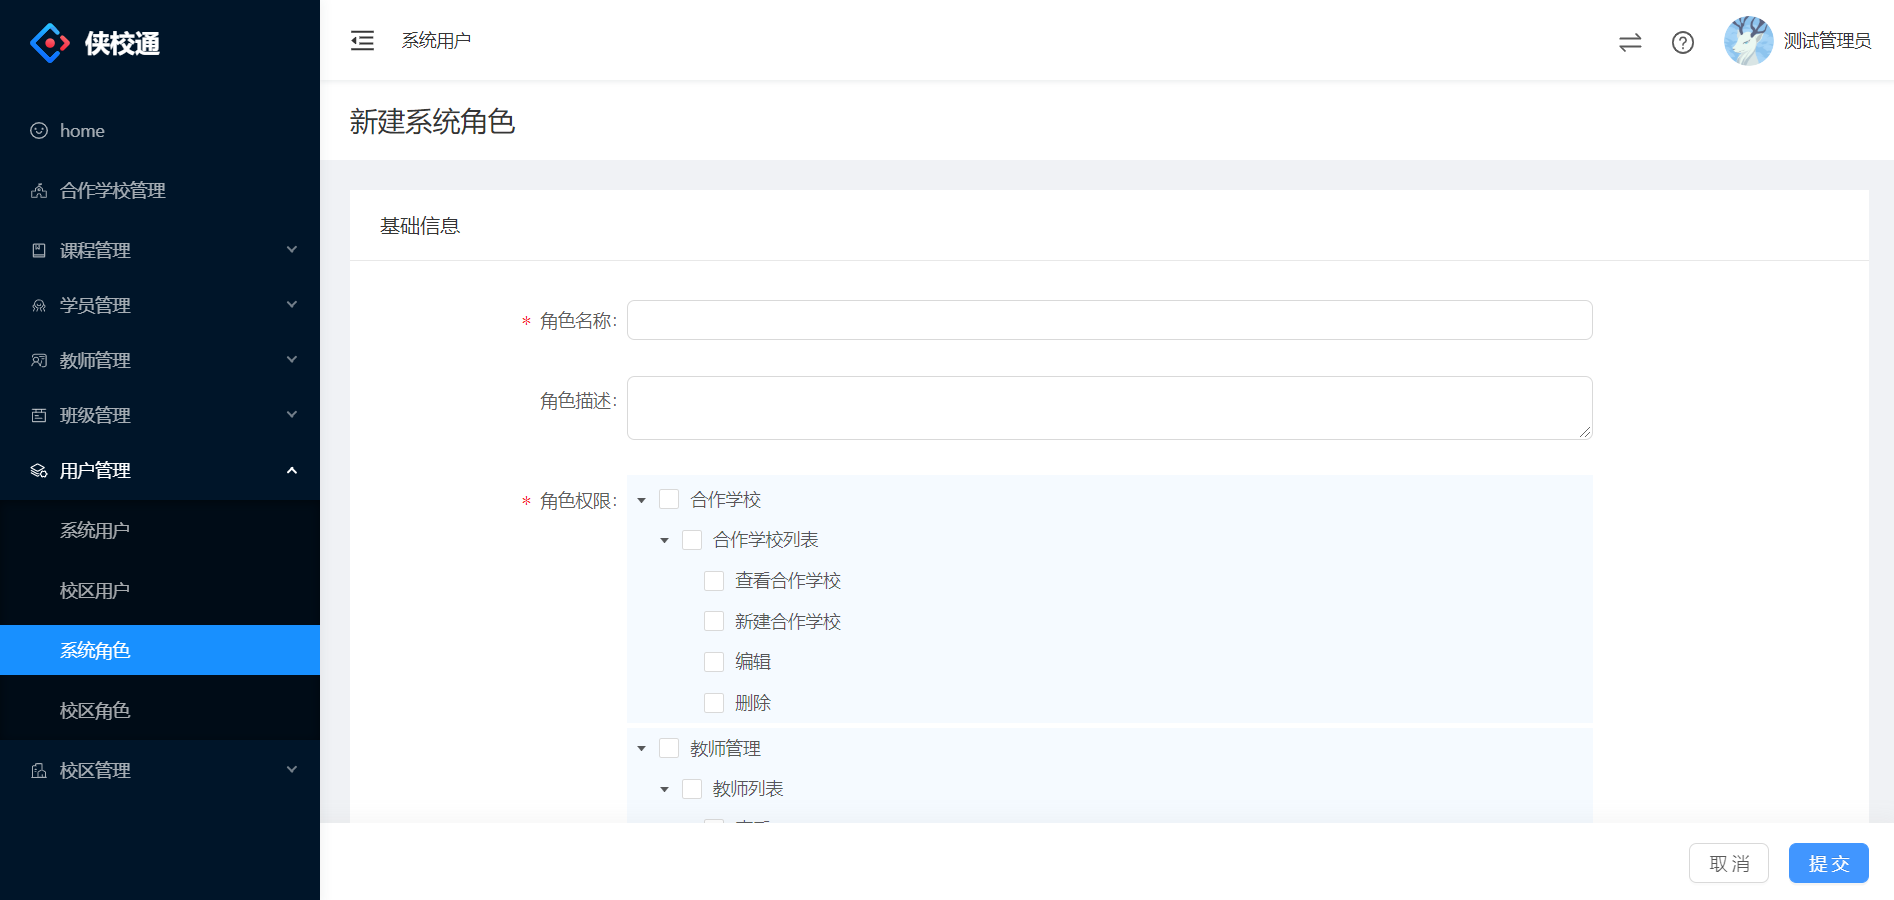Click the 取消 cancel button
Image resolution: width=1894 pixels, height=900 pixels.
point(1729,863)
